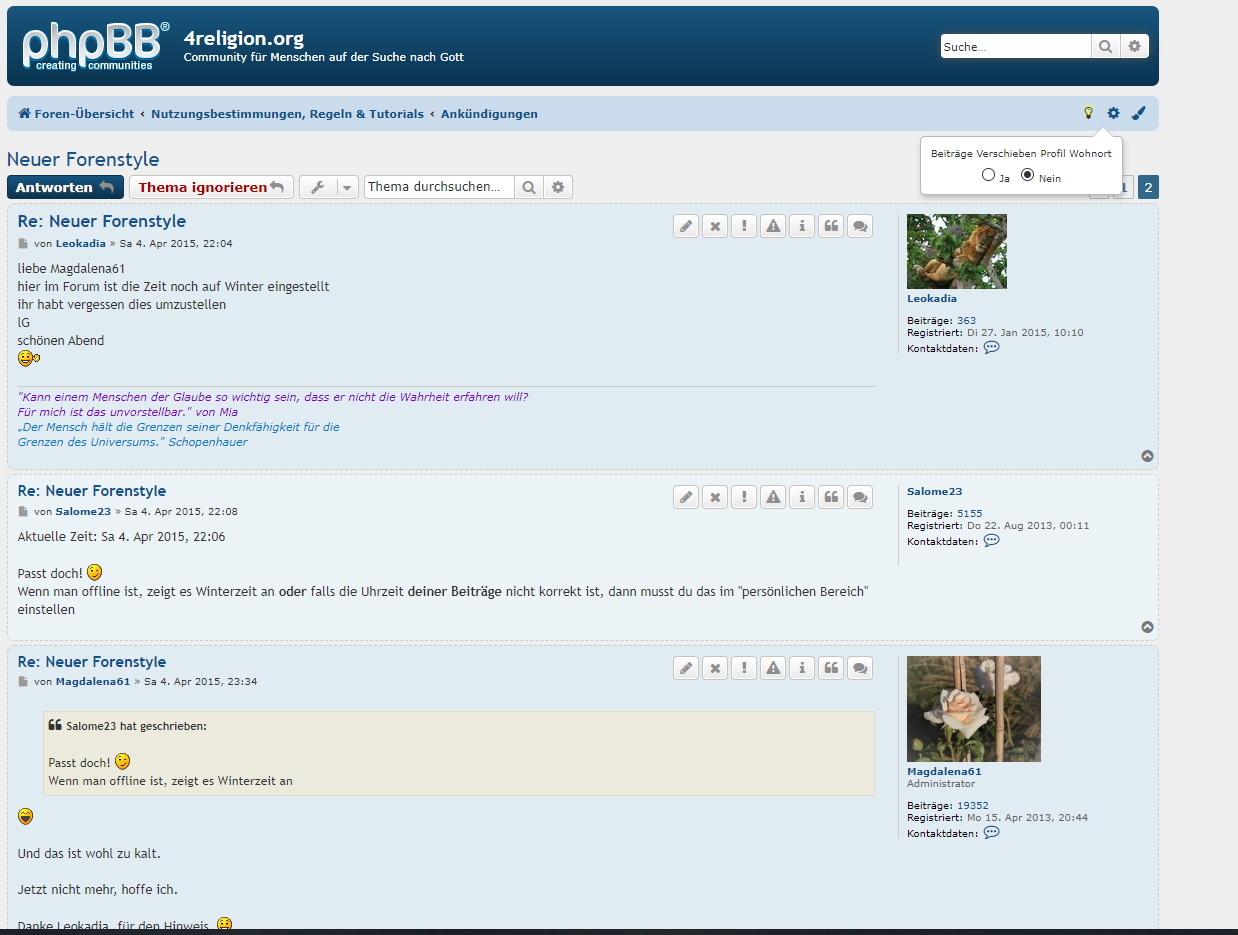Click Magdalena61's rose avatar picture
This screenshot has height=935, width=1238.
point(973,709)
